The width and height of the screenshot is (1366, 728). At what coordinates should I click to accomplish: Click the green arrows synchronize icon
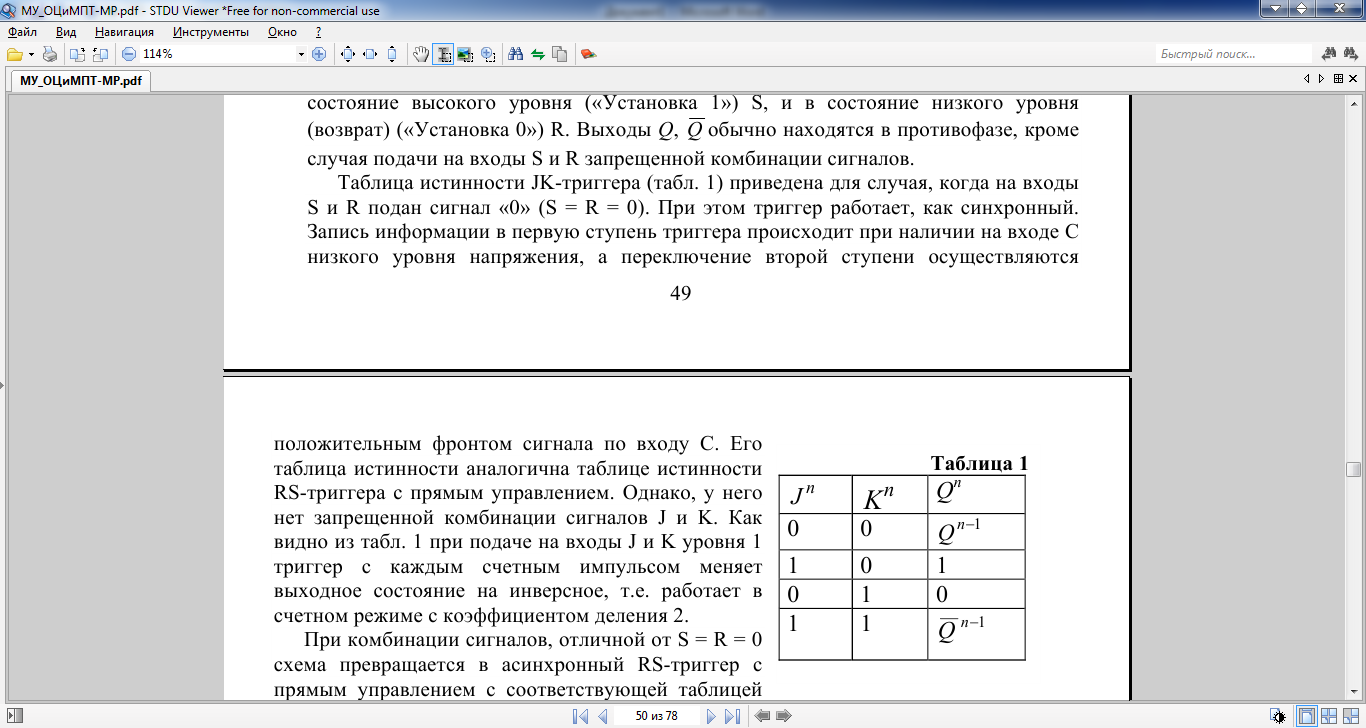point(538,54)
